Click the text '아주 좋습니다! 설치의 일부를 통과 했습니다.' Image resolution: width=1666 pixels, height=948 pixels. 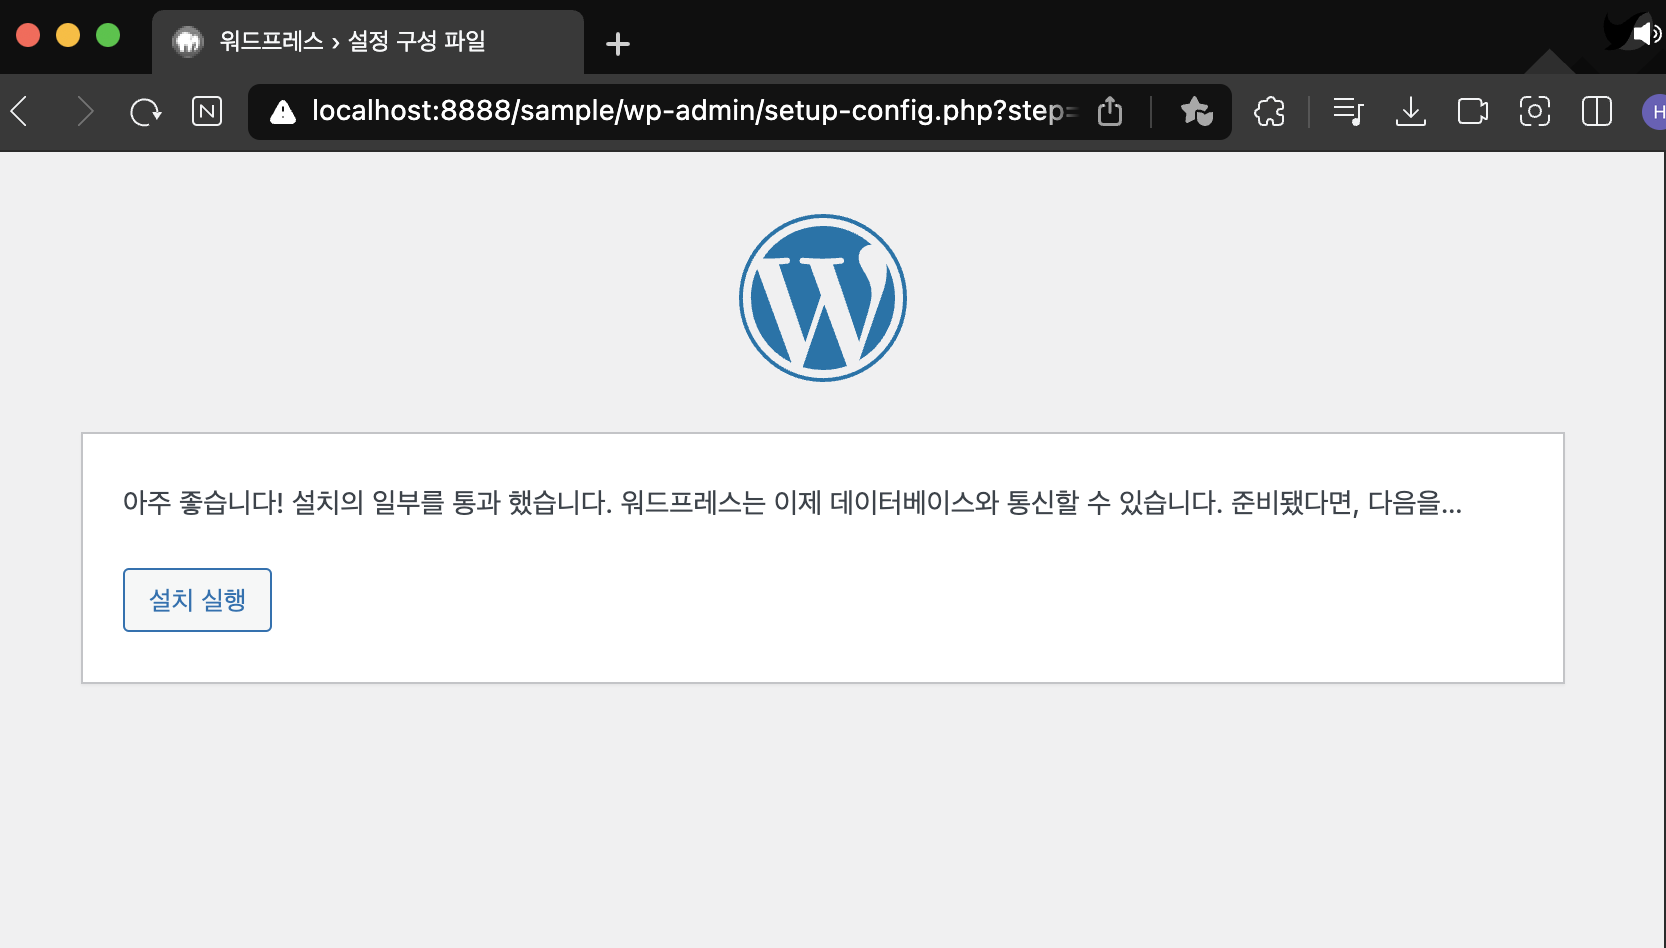point(367,502)
